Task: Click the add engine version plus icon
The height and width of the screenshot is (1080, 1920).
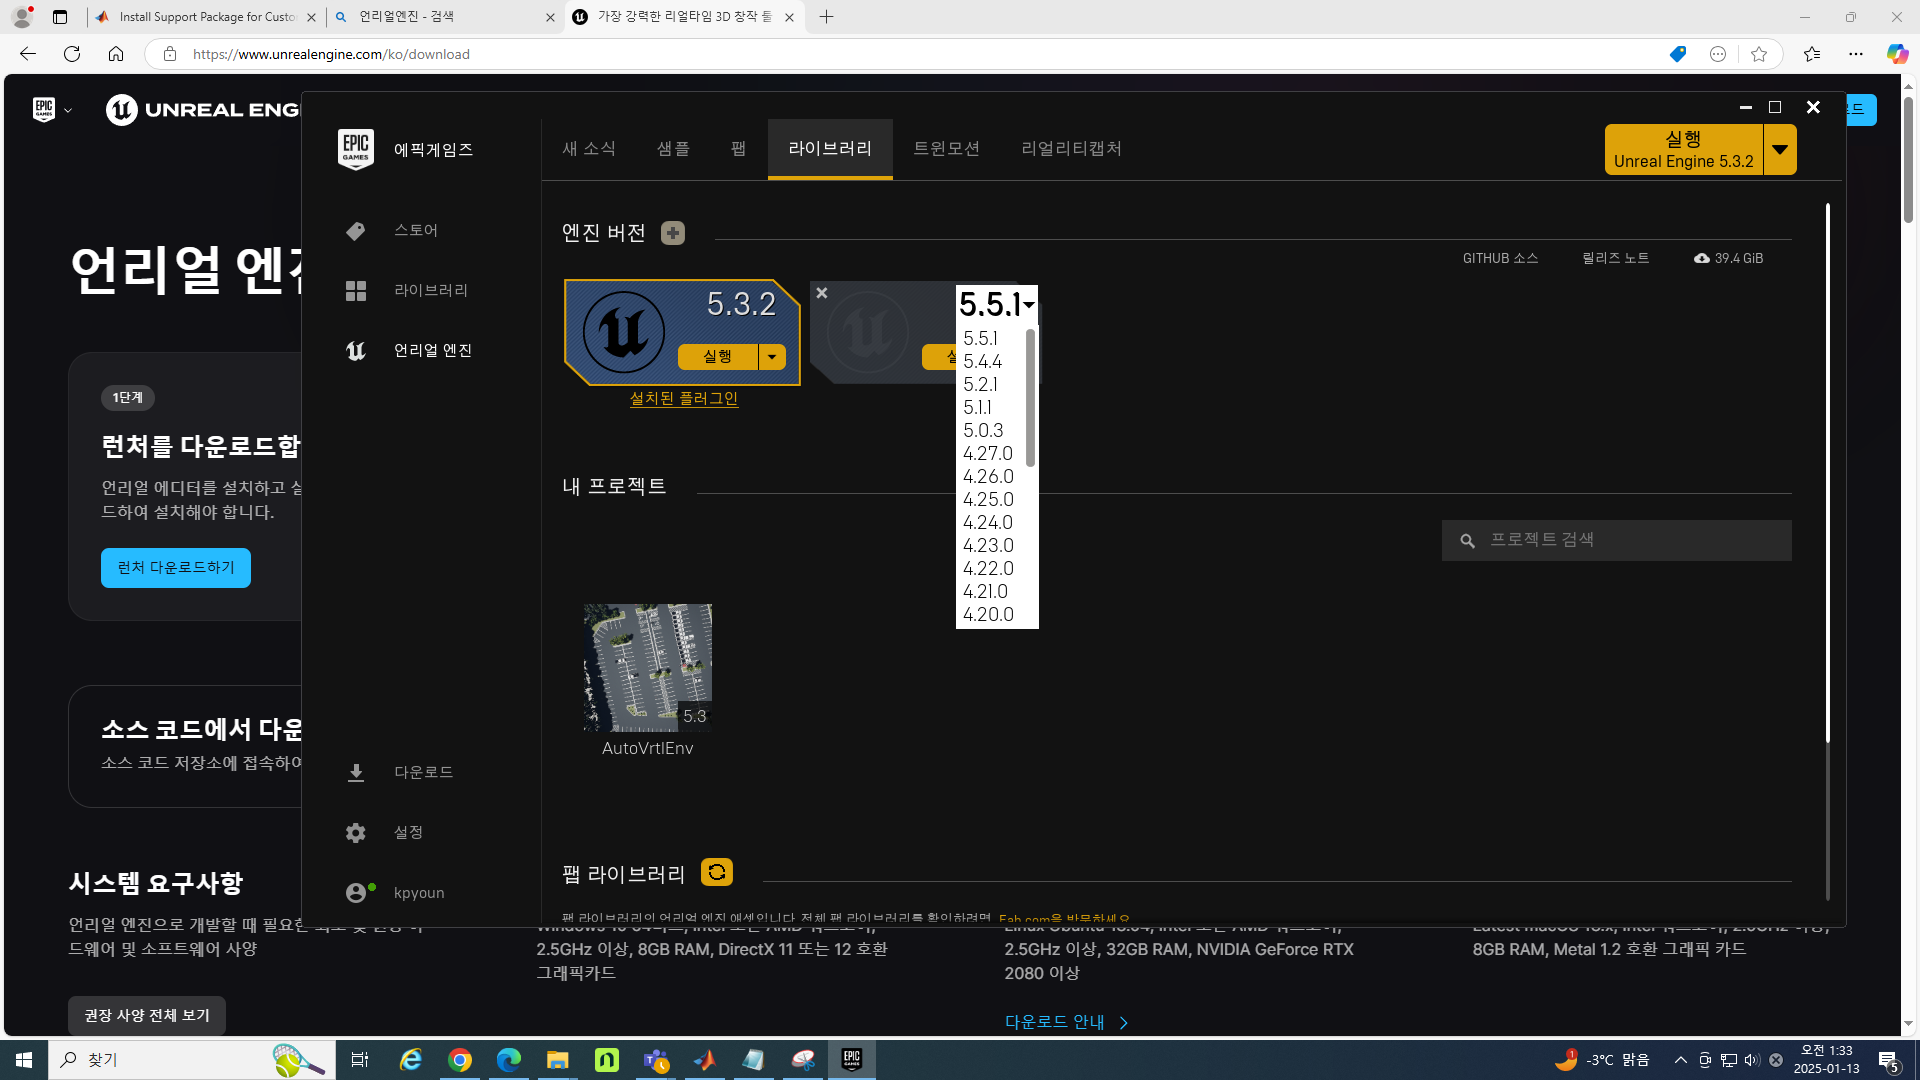Action: pos(673,233)
